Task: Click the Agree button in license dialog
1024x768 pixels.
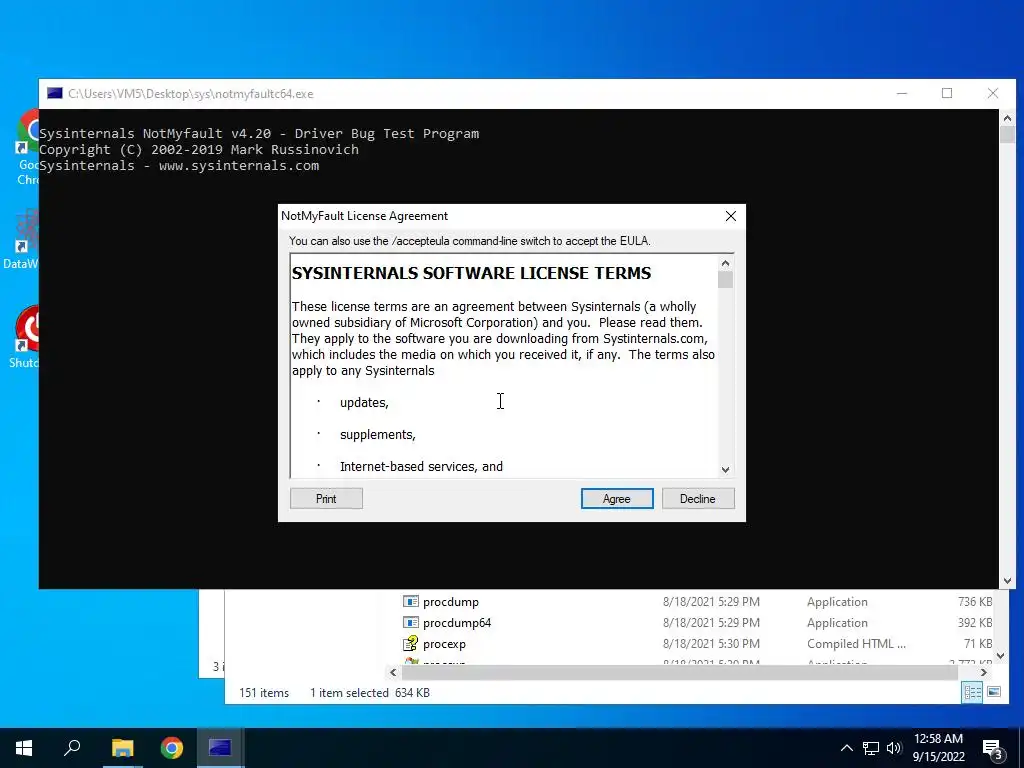Action: pyautogui.click(x=616, y=498)
